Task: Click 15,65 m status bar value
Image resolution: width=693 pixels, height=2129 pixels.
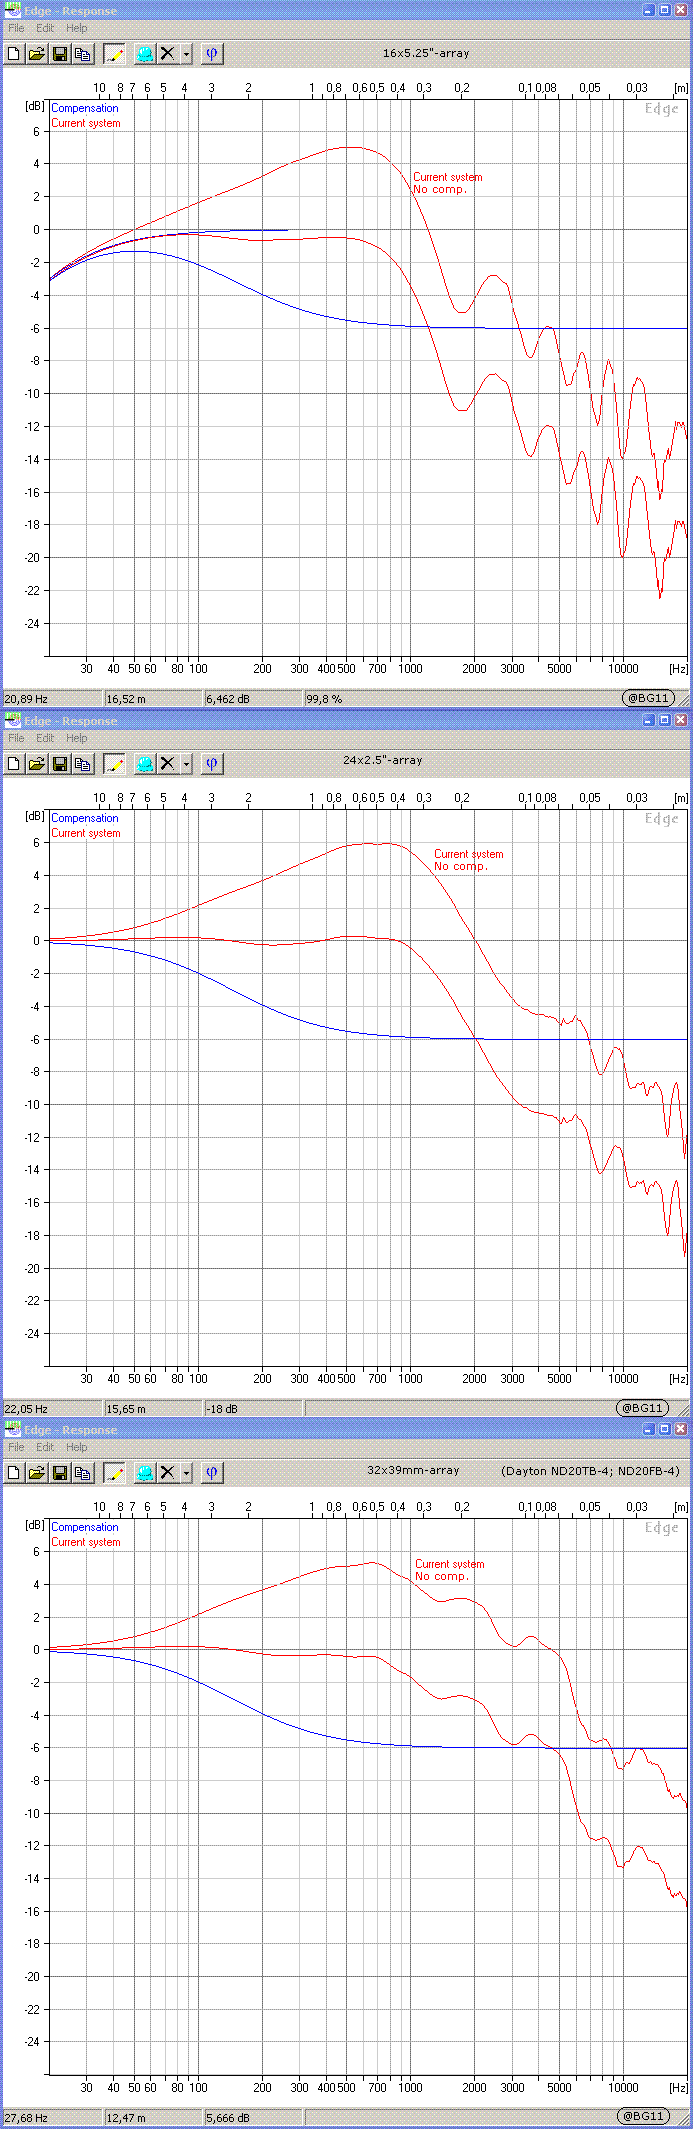Action: point(126,1409)
